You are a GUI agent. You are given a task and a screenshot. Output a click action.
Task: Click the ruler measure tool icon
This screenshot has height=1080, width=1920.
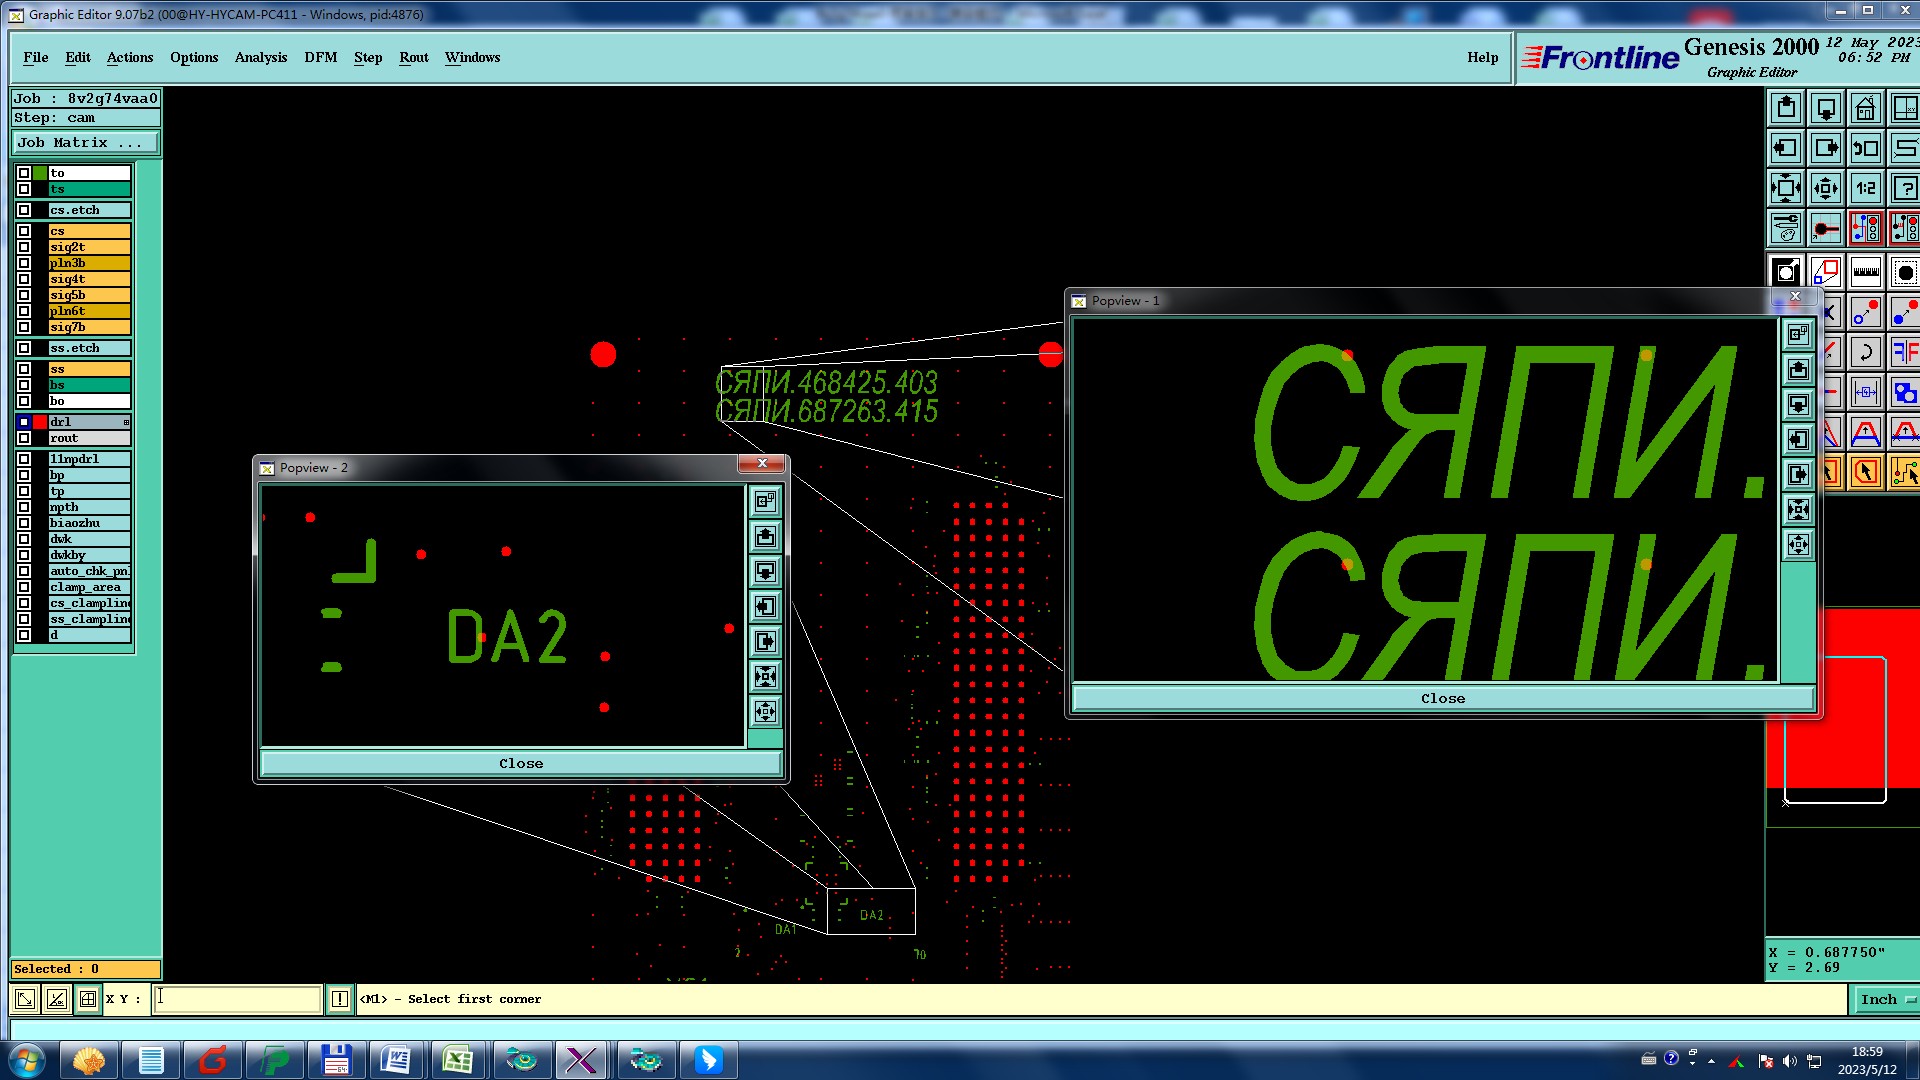(1865, 272)
